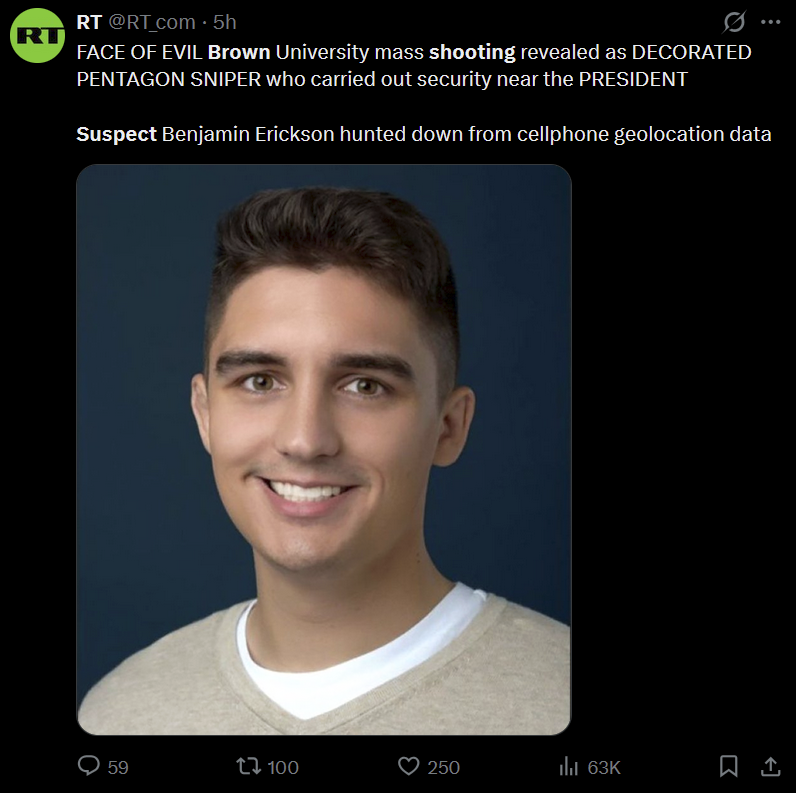The width and height of the screenshot is (796, 793).
Task: Open the view analytics bar-chart icon
Action: [x=568, y=766]
